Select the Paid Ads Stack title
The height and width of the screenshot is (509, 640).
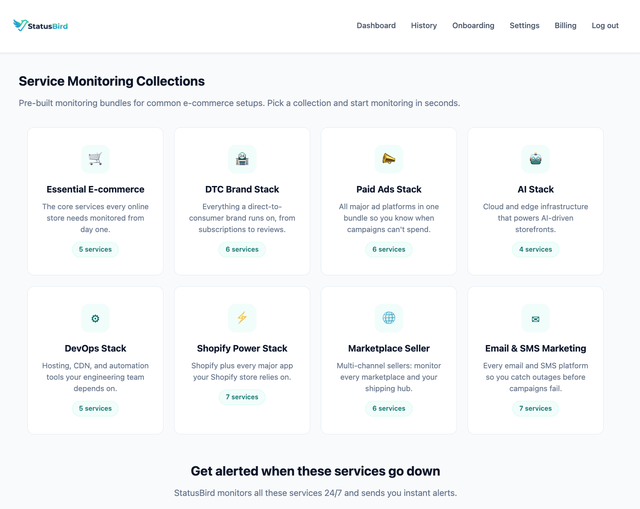[x=389, y=189]
